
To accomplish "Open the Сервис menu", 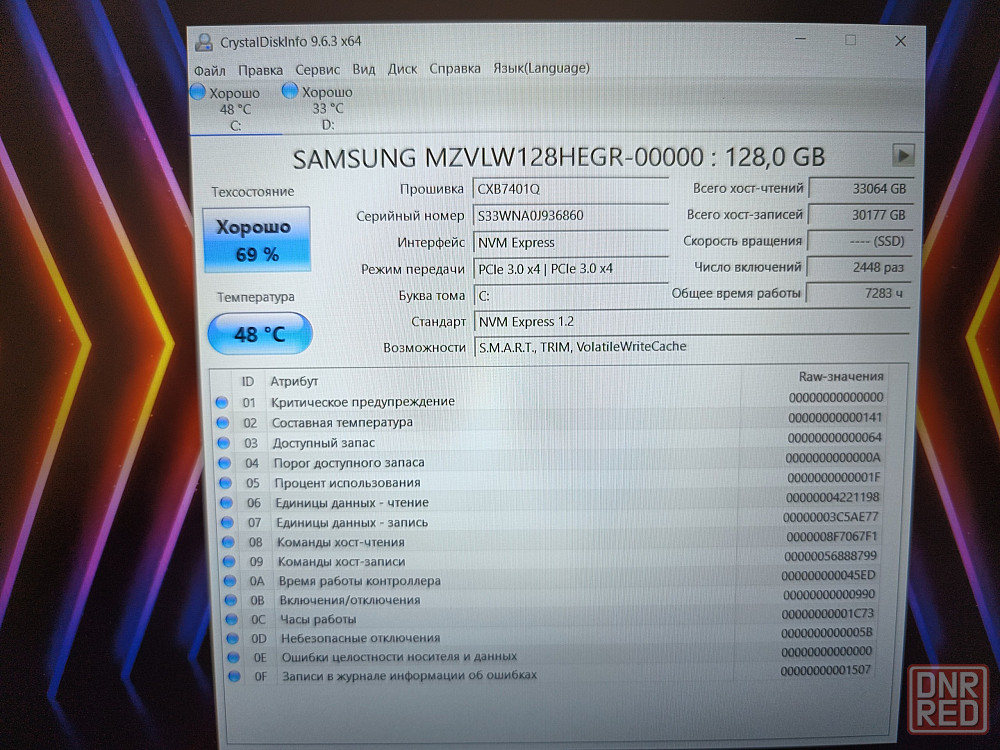I will click(317, 69).
